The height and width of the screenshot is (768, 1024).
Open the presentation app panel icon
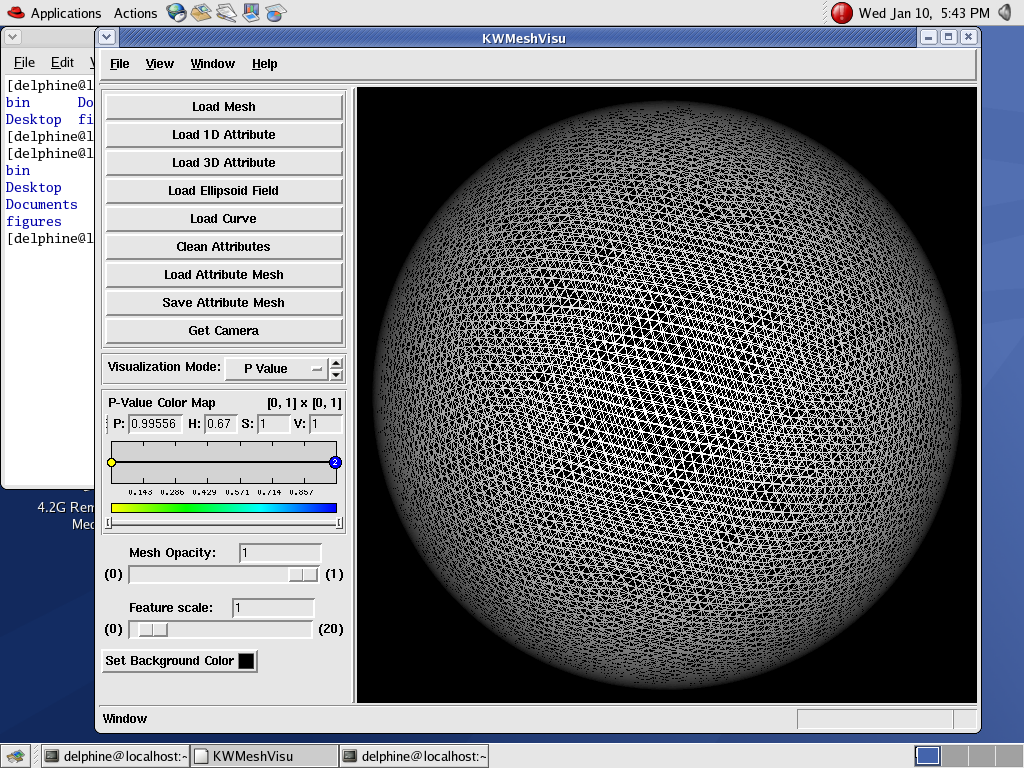coord(252,13)
